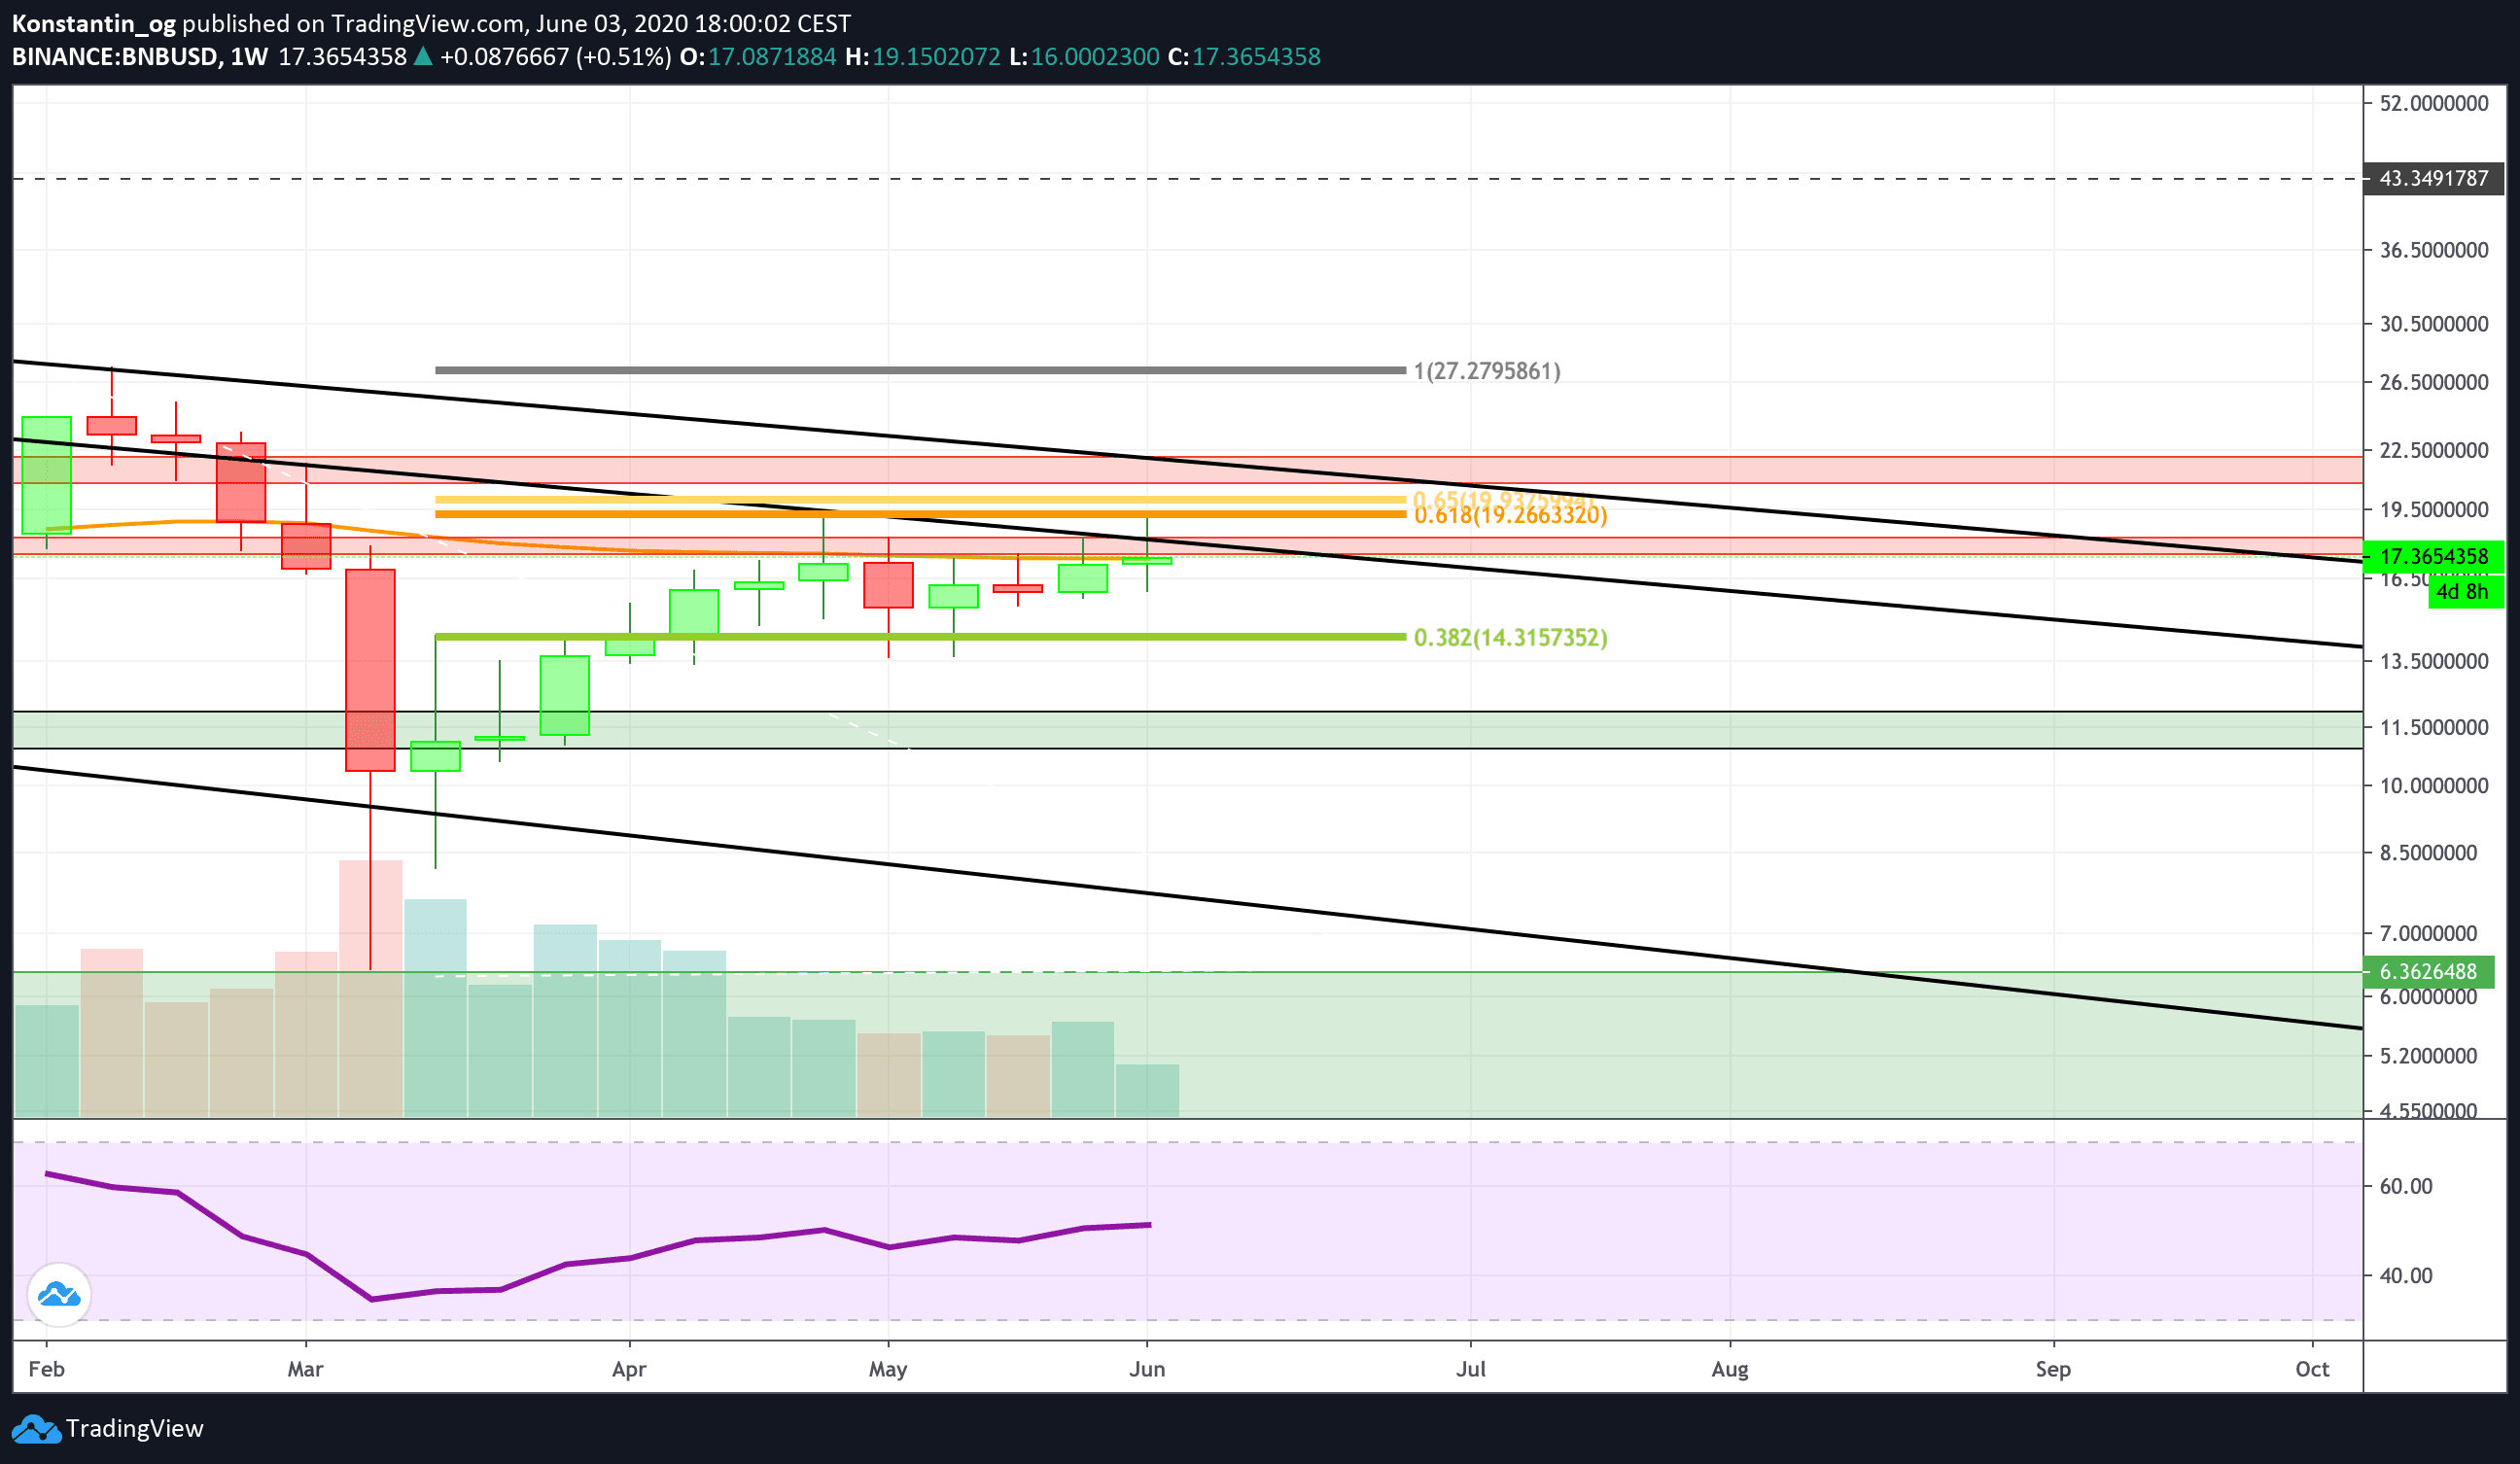This screenshot has height=1464, width=2520.
Task: Click the round TradingView badge in RSI panel
Action: 60,1295
